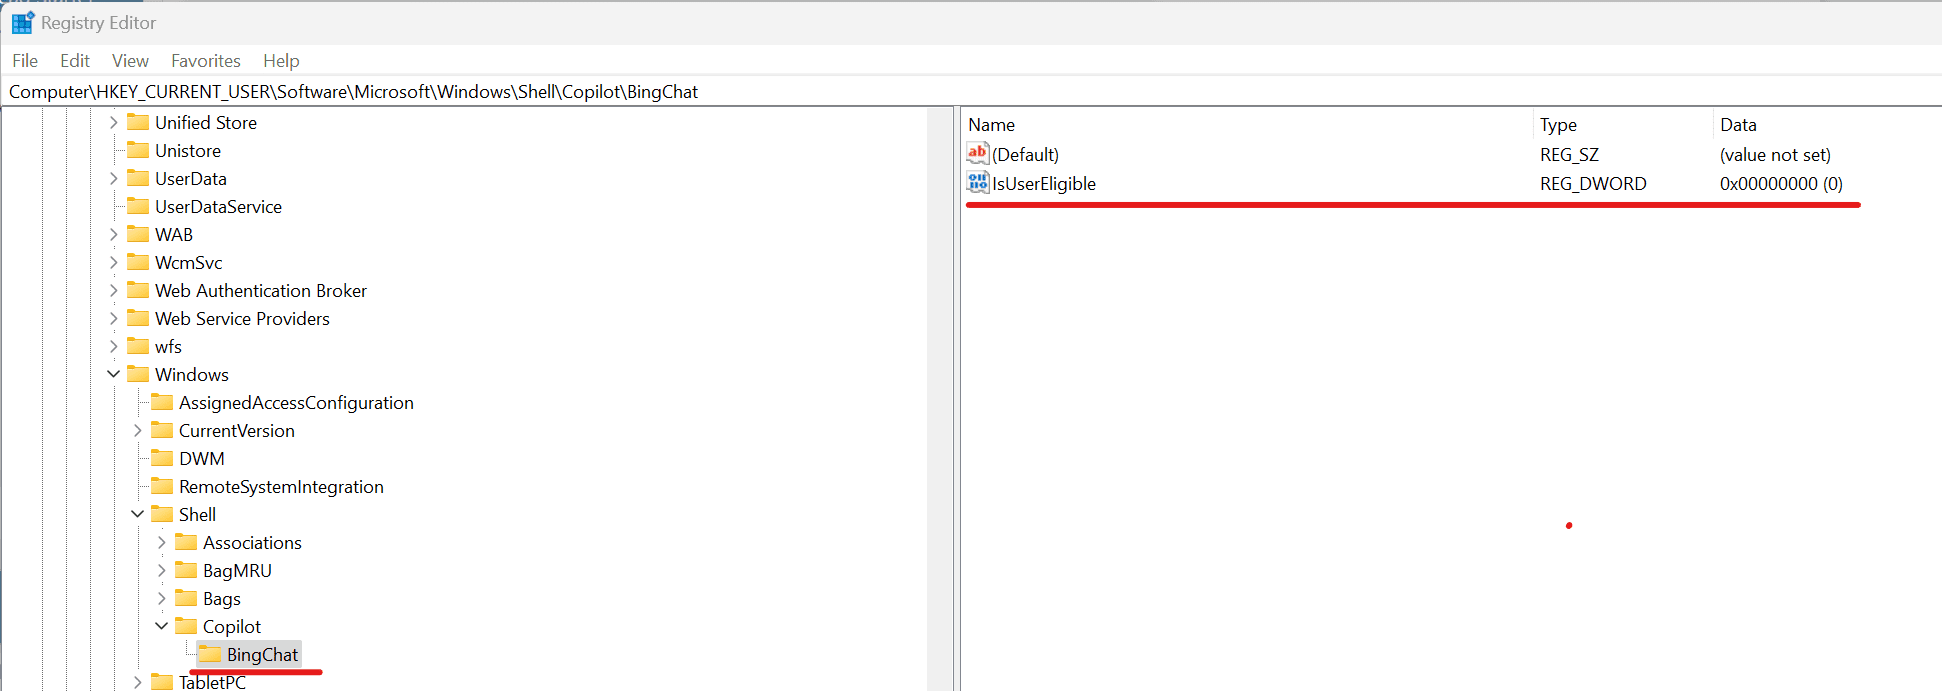
Task: Open the Help menu
Action: (281, 61)
